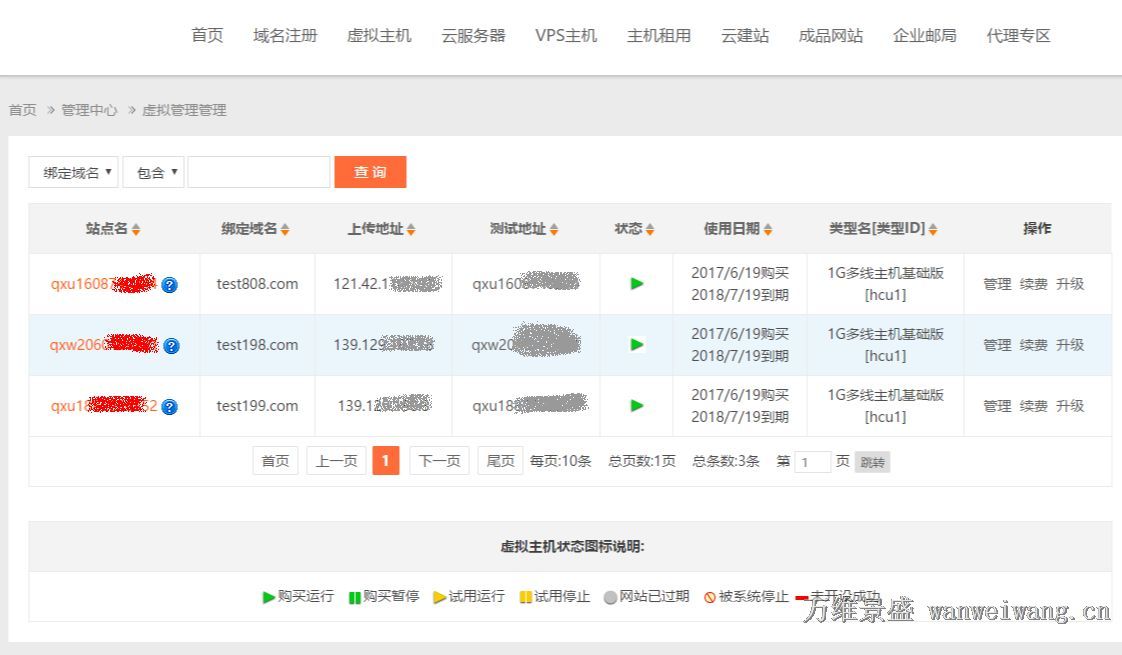Click 虚拟管理管理 breadcrumb link
Screen dimensions: 1122x655
pyautogui.click(x=184, y=110)
